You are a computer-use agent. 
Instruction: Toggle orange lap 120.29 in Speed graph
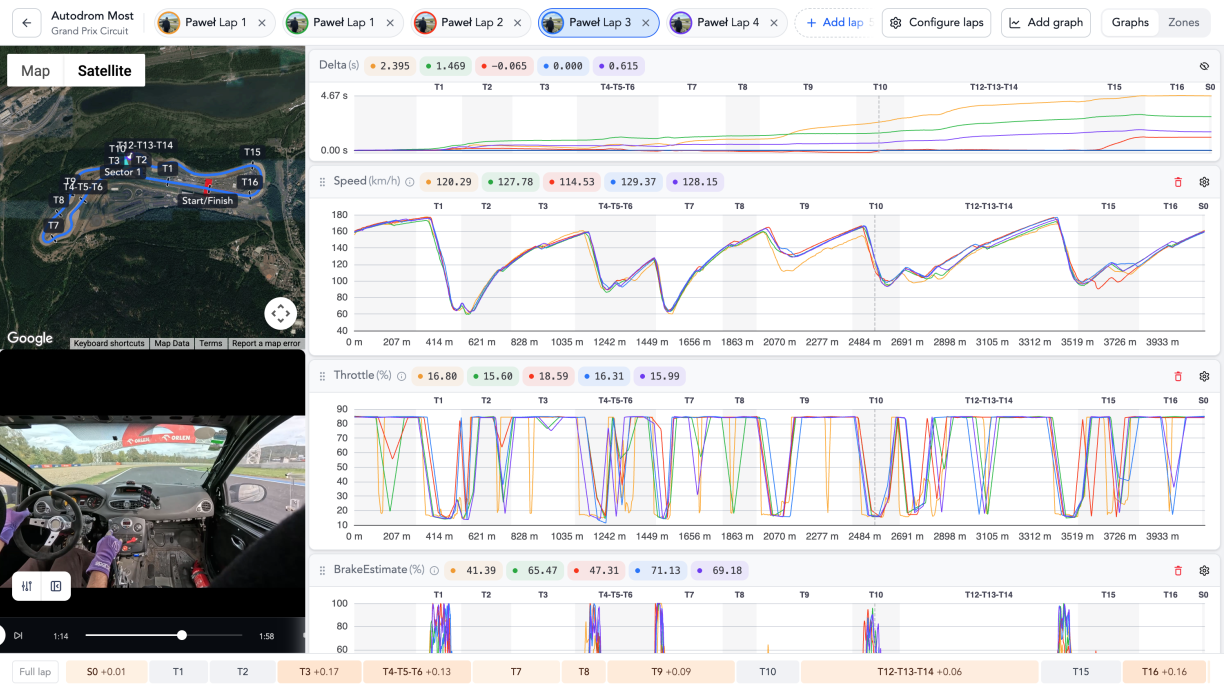449,182
